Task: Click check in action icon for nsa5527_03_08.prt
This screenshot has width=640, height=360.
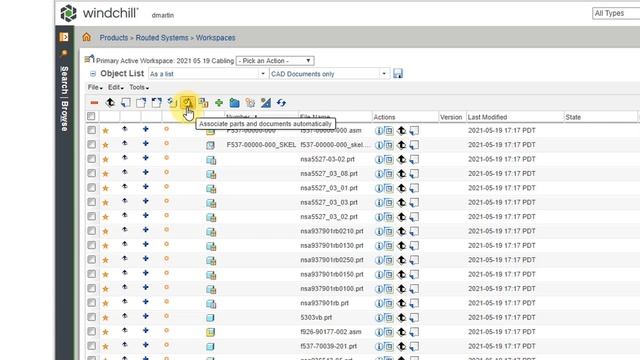Action: pos(414,174)
